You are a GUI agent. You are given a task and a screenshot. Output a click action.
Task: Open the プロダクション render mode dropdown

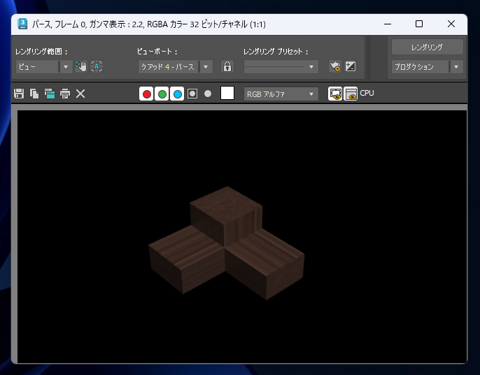point(427,67)
